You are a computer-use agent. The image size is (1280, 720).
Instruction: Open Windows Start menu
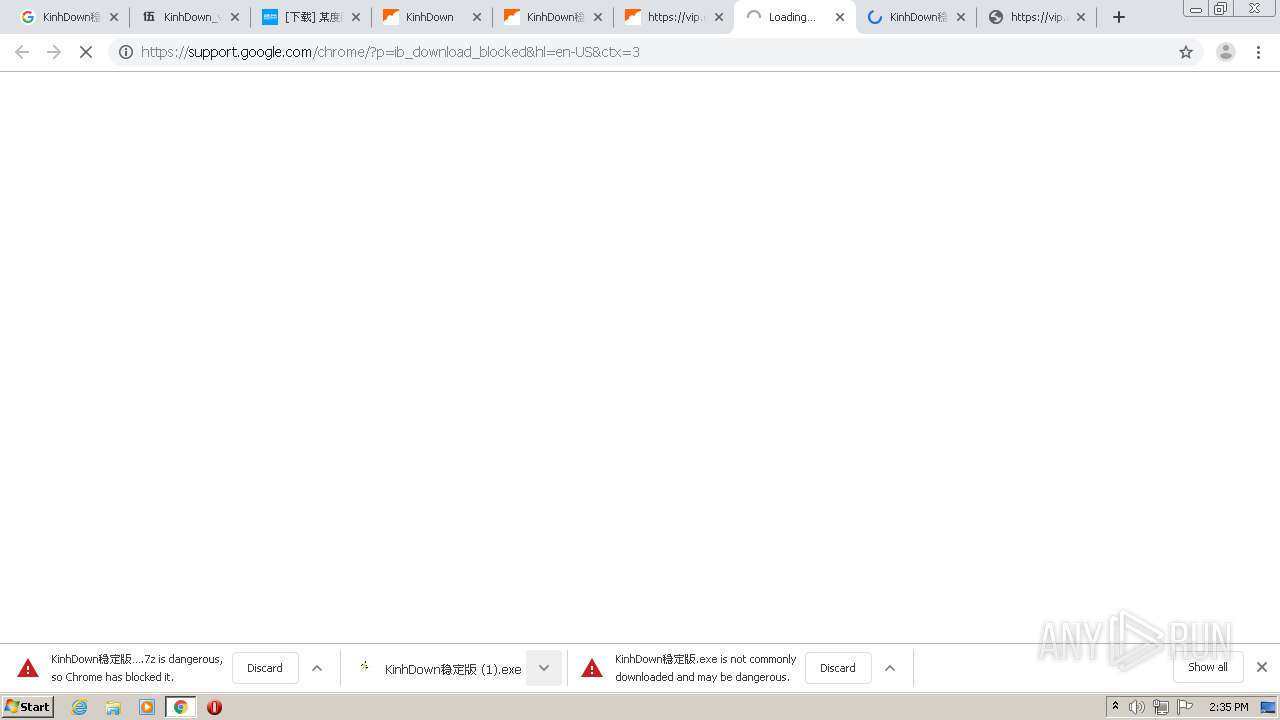(x=28, y=707)
